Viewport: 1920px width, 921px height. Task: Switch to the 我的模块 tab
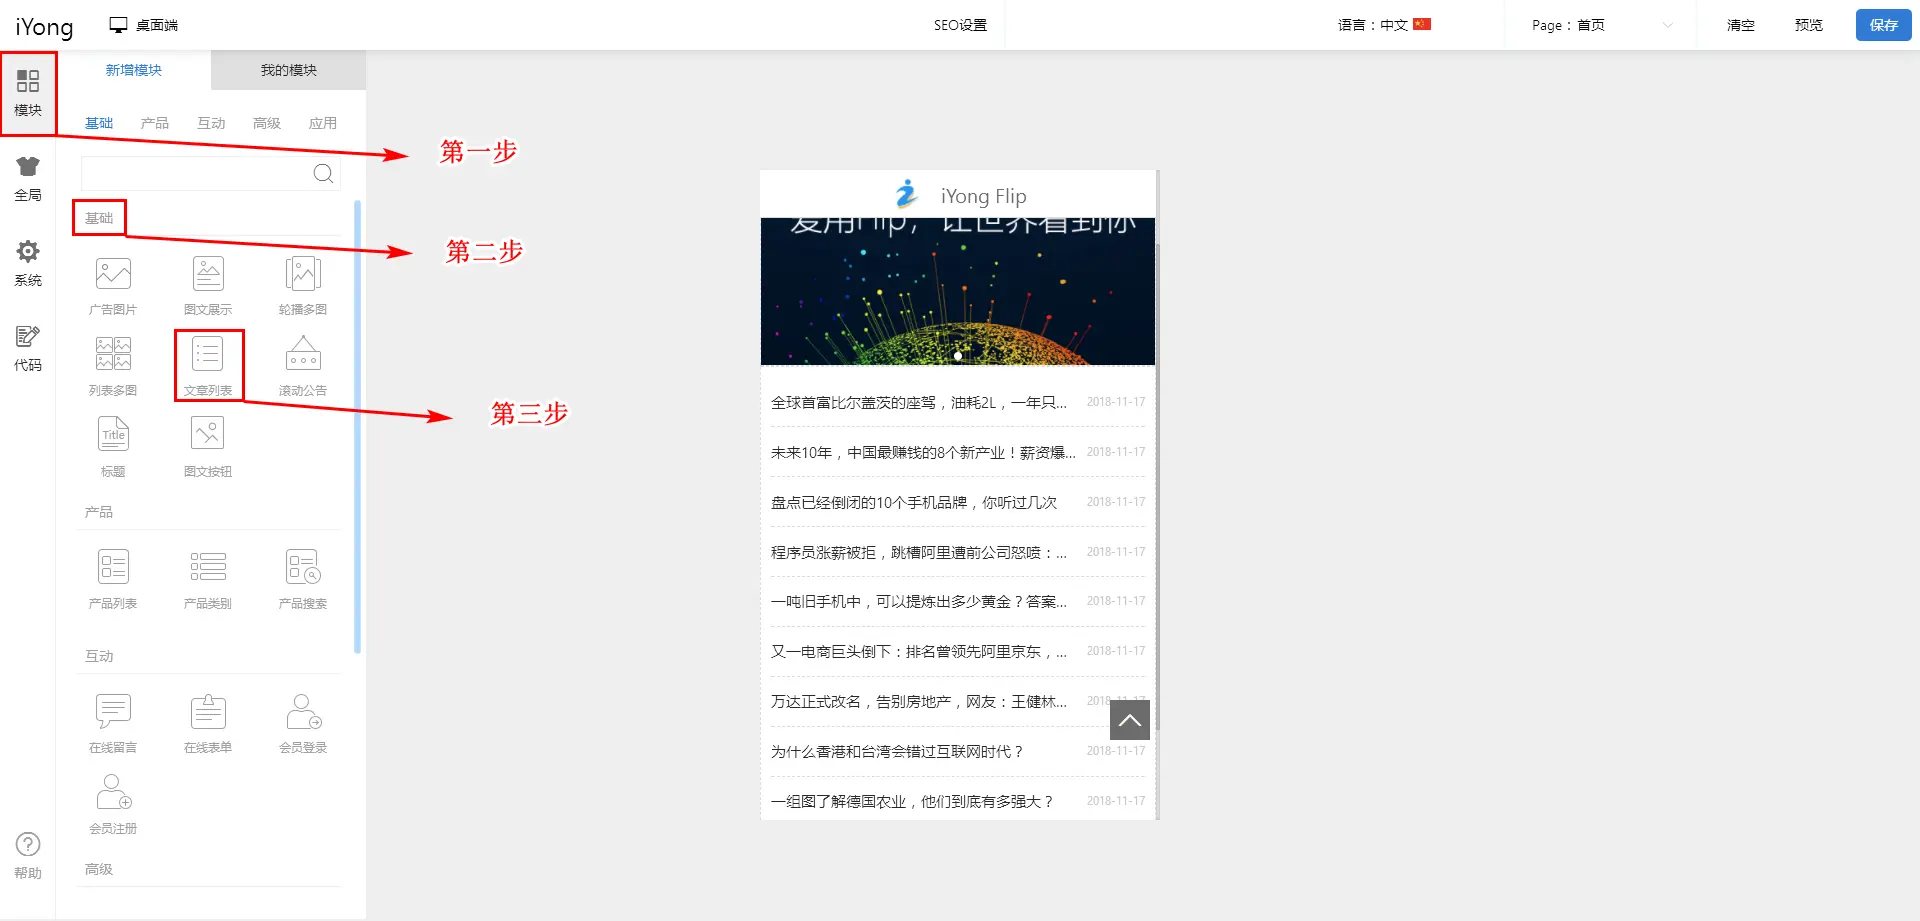pos(288,70)
